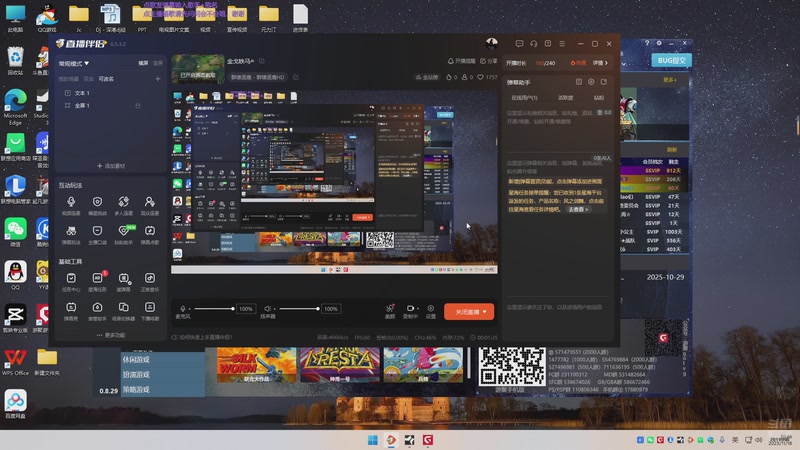Open 星海任务 with the red badge

click(x=98, y=279)
